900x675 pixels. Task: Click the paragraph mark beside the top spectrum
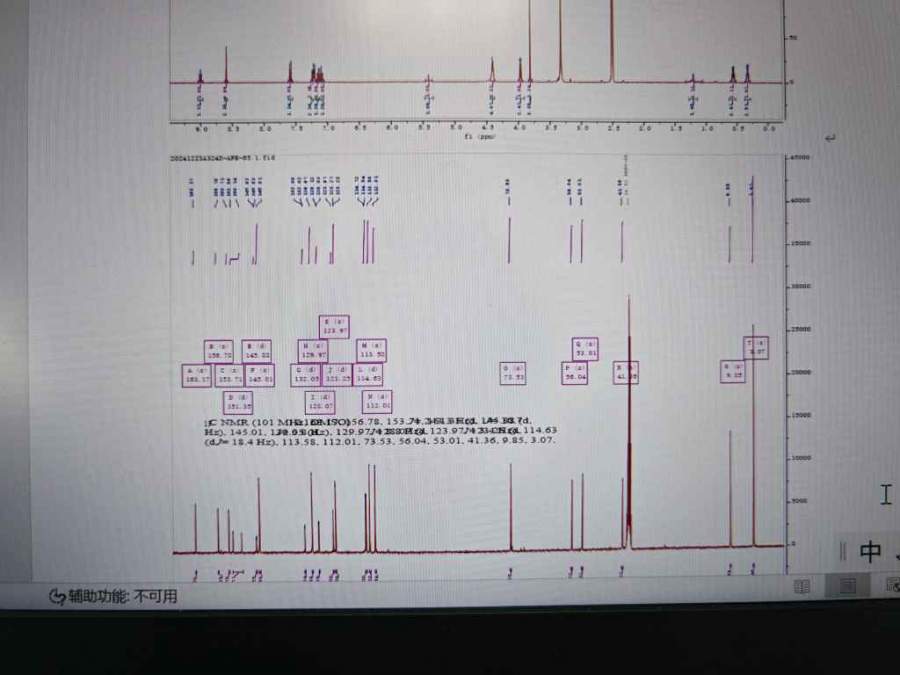tap(830, 138)
